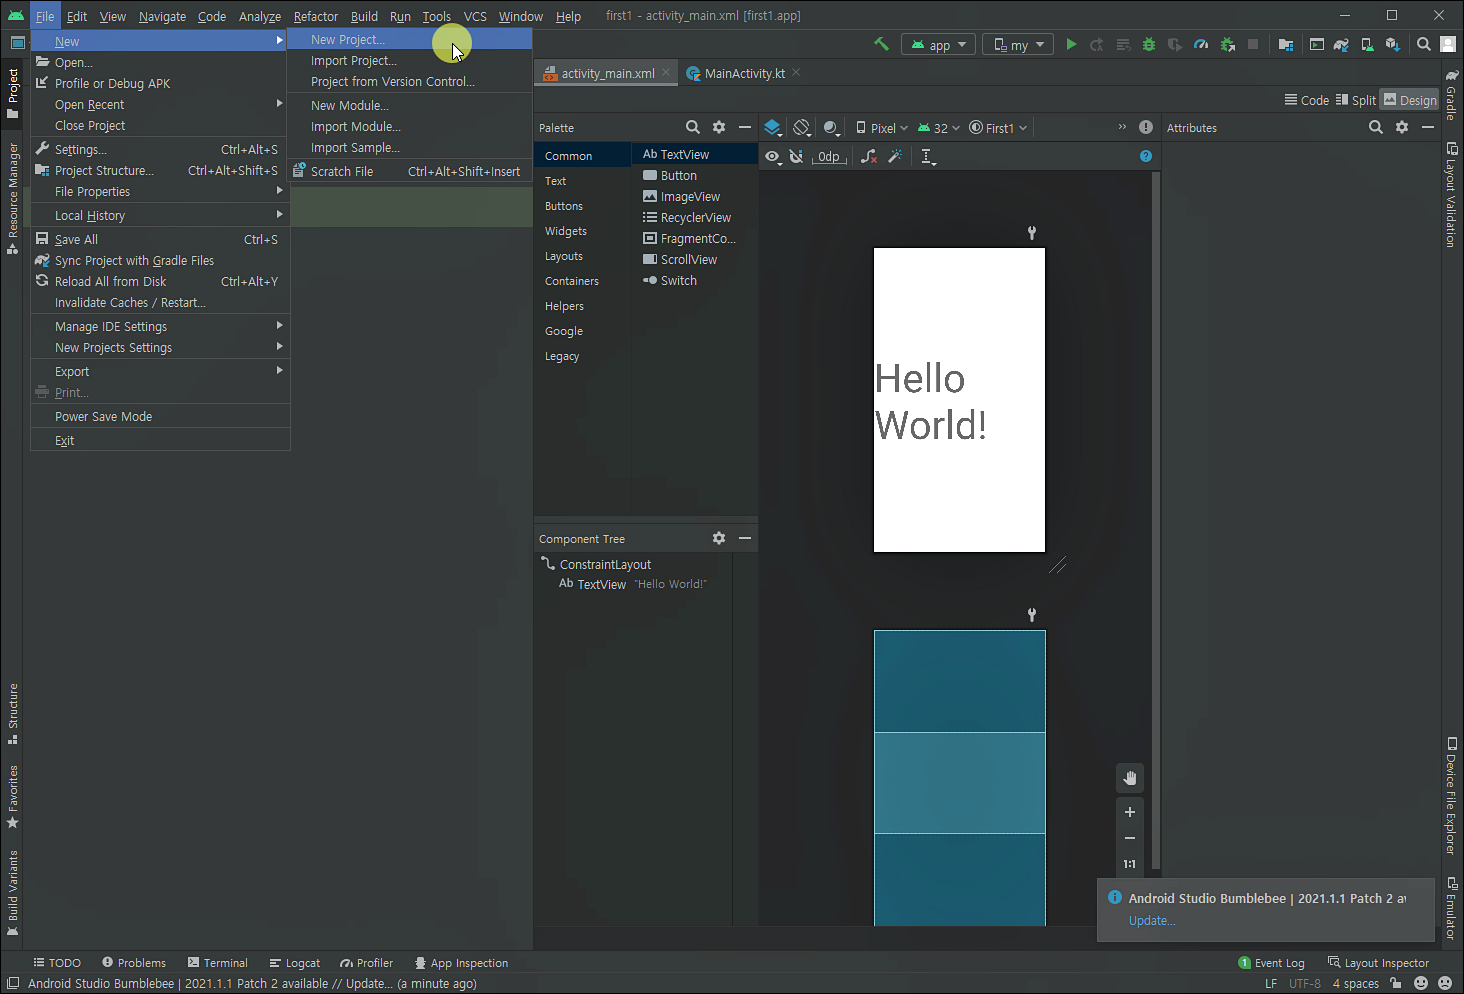Select New Project... from submenu

tap(409, 40)
